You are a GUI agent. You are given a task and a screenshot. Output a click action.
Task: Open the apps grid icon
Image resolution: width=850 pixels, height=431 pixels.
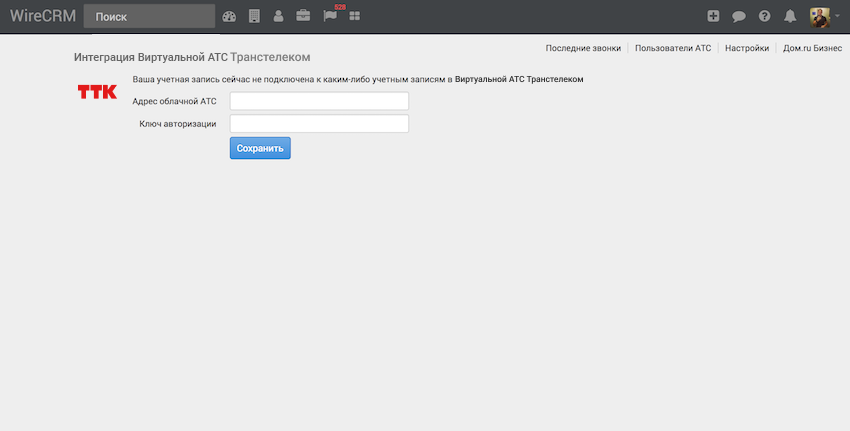point(354,16)
